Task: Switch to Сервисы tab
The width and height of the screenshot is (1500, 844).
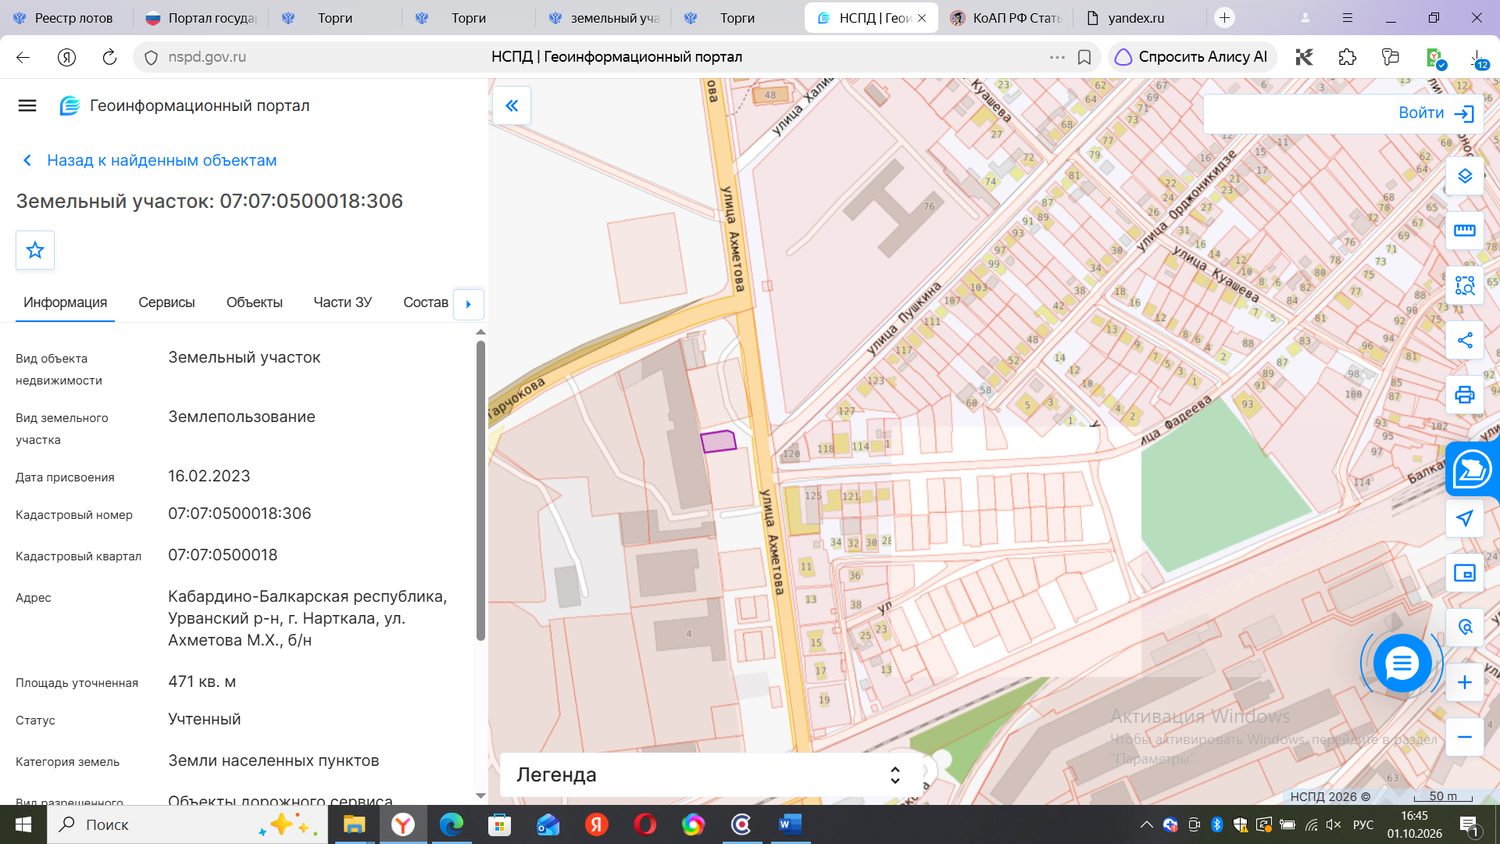Action: (167, 302)
